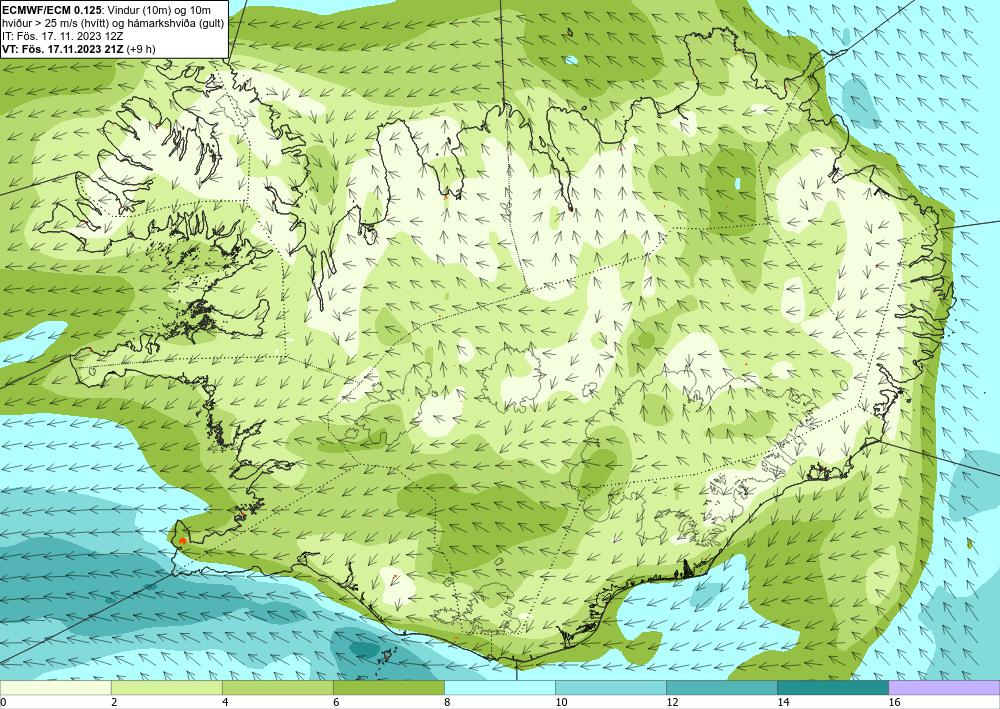Click the legend scale label '2'
This screenshot has width=1000, height=709.
(114, 702)
